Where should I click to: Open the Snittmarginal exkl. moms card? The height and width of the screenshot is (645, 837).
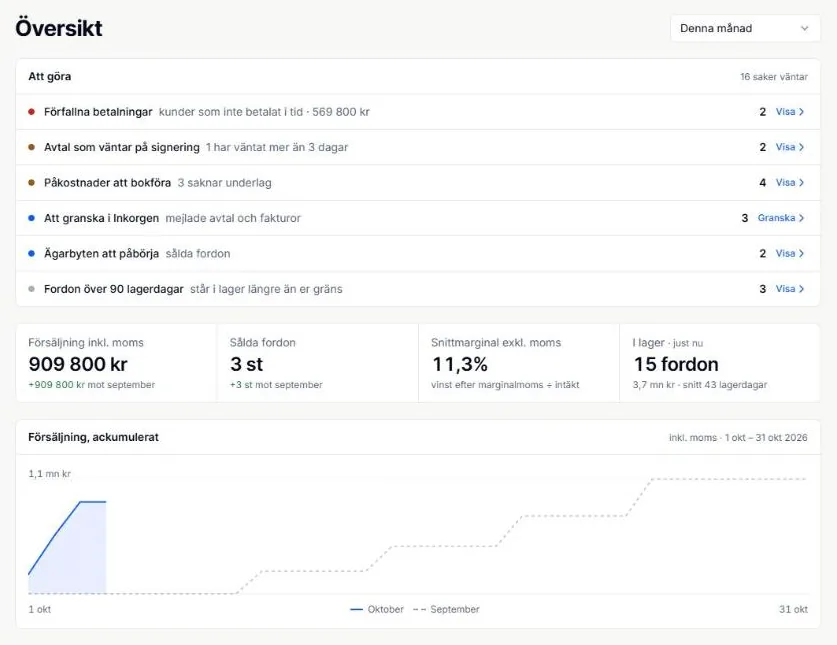(x=519, y=363)
